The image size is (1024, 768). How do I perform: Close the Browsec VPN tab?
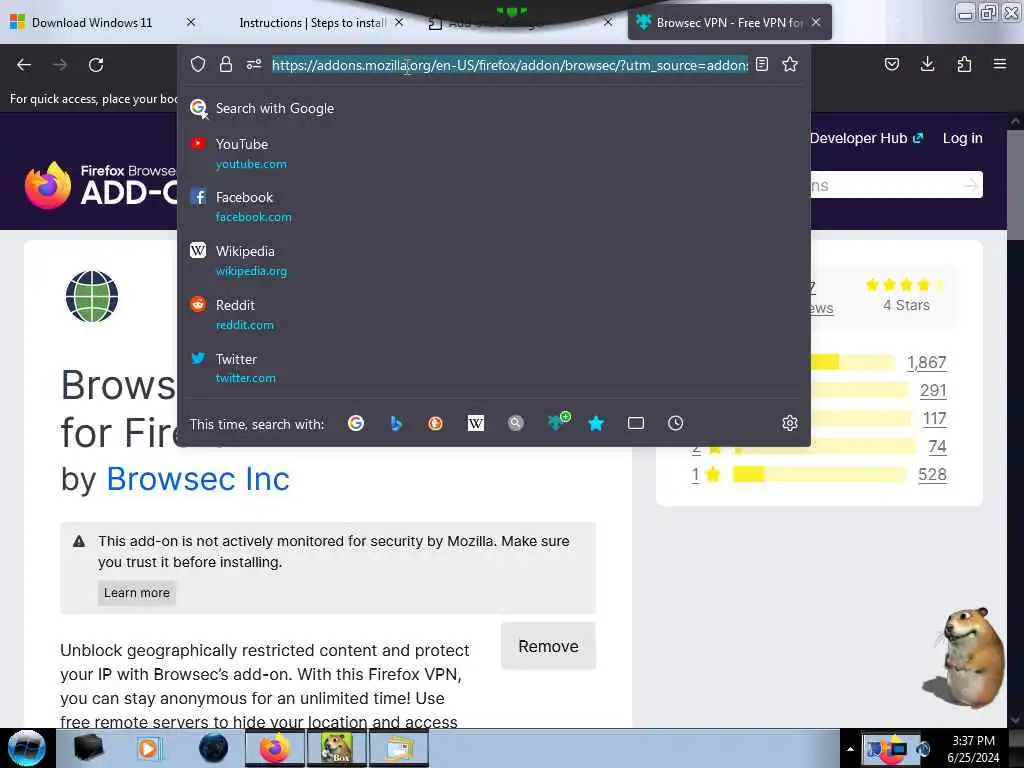[x=816, y=22]
